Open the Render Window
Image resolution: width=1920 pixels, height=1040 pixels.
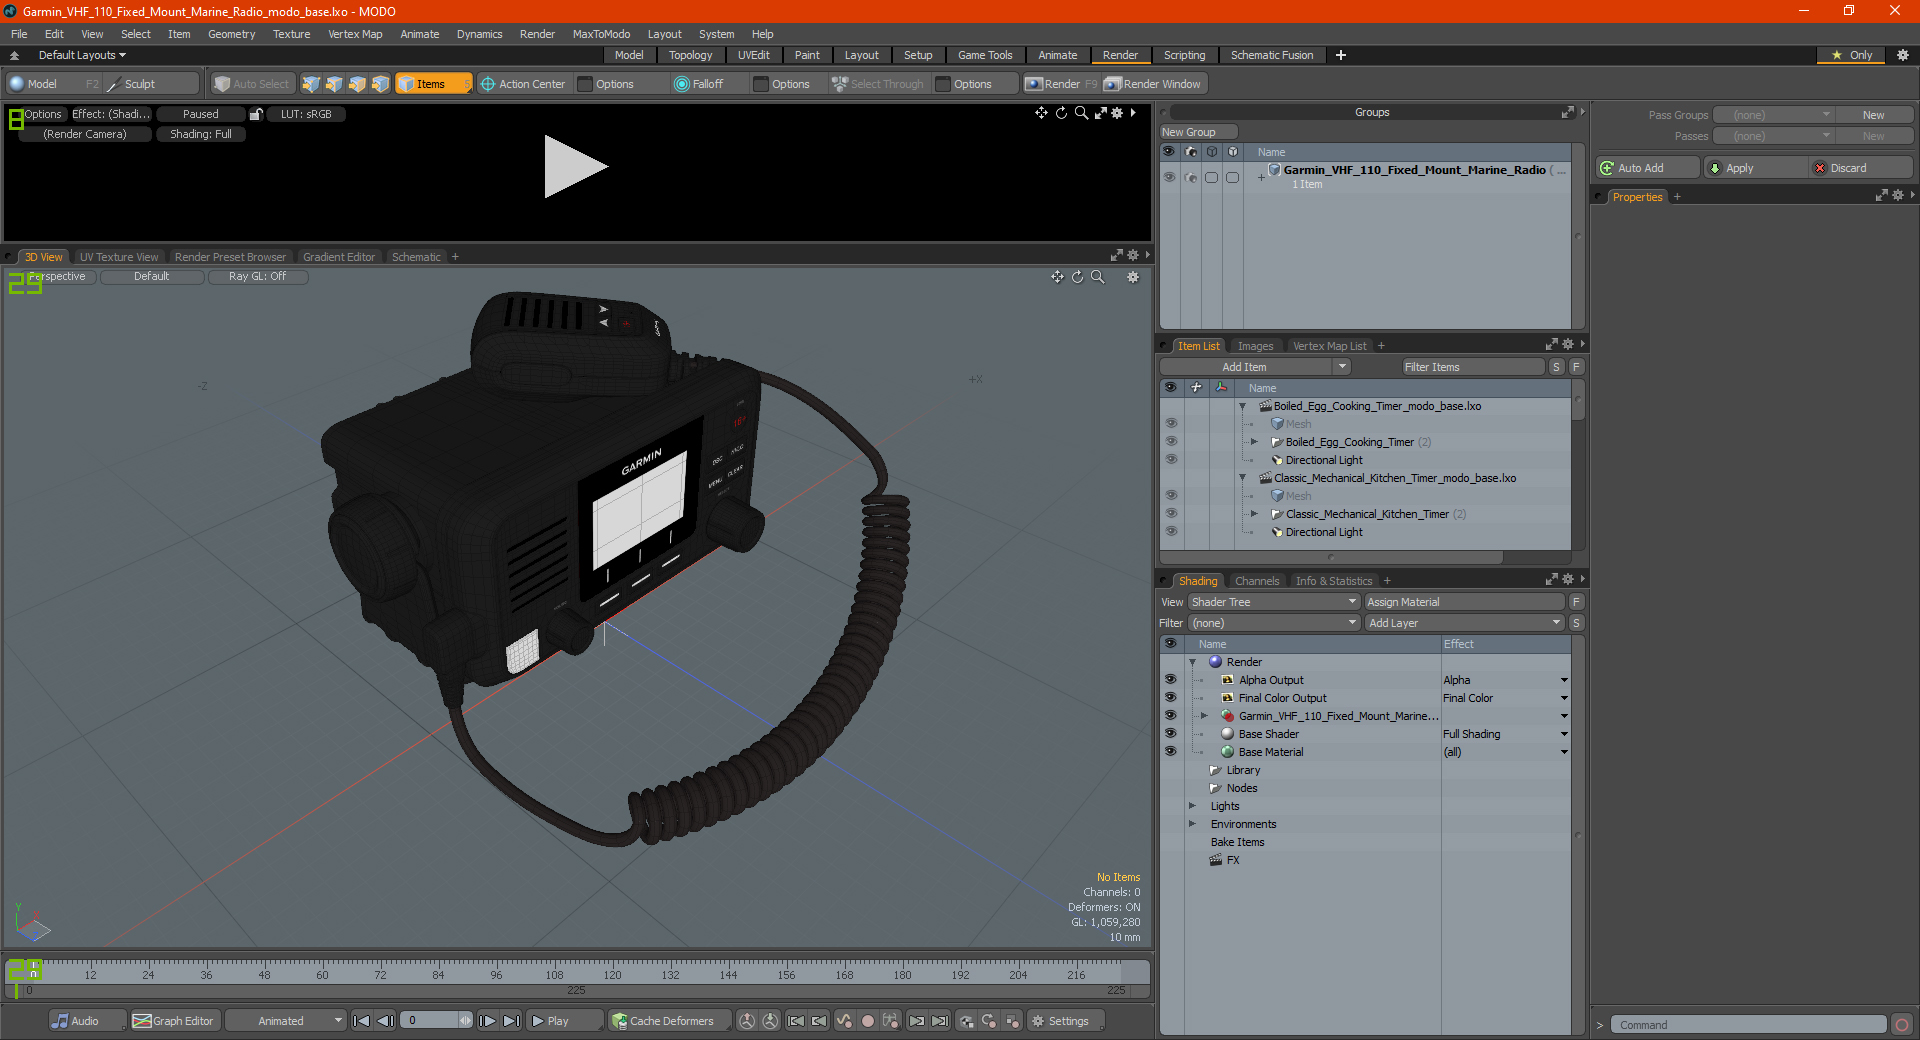tap(1153, 84)
